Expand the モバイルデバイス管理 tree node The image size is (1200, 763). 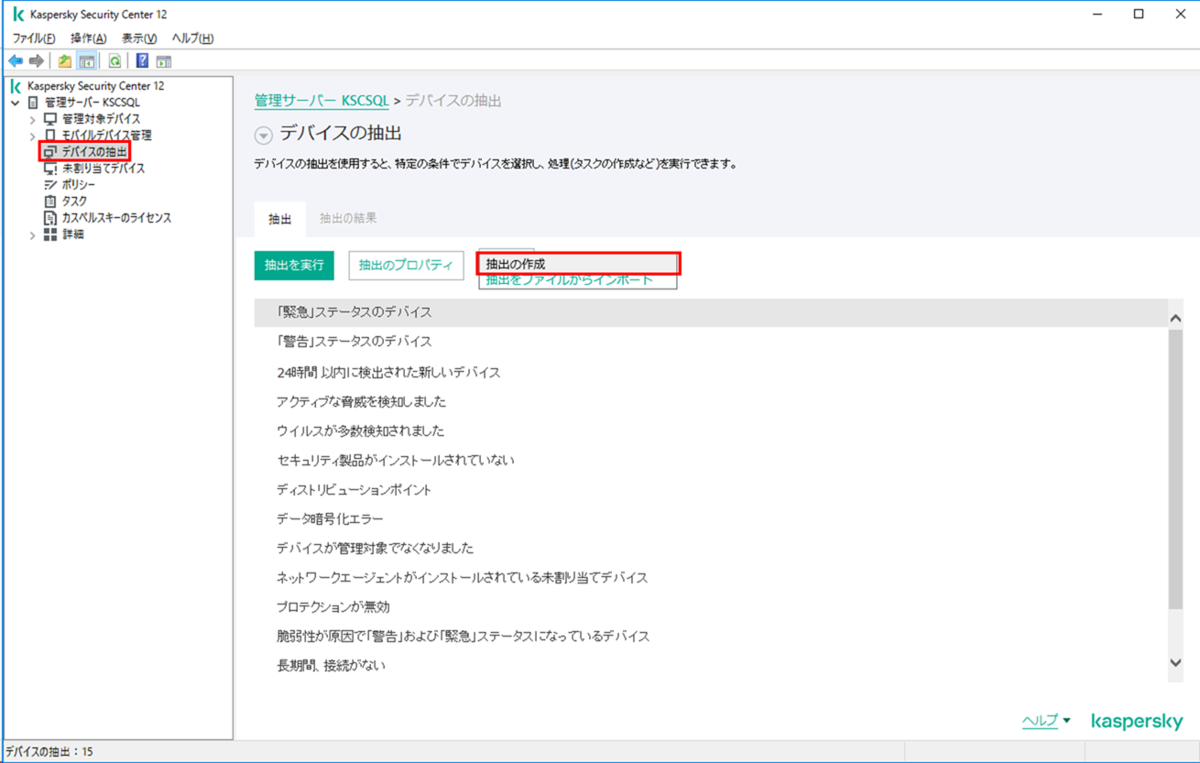point(32,135)
